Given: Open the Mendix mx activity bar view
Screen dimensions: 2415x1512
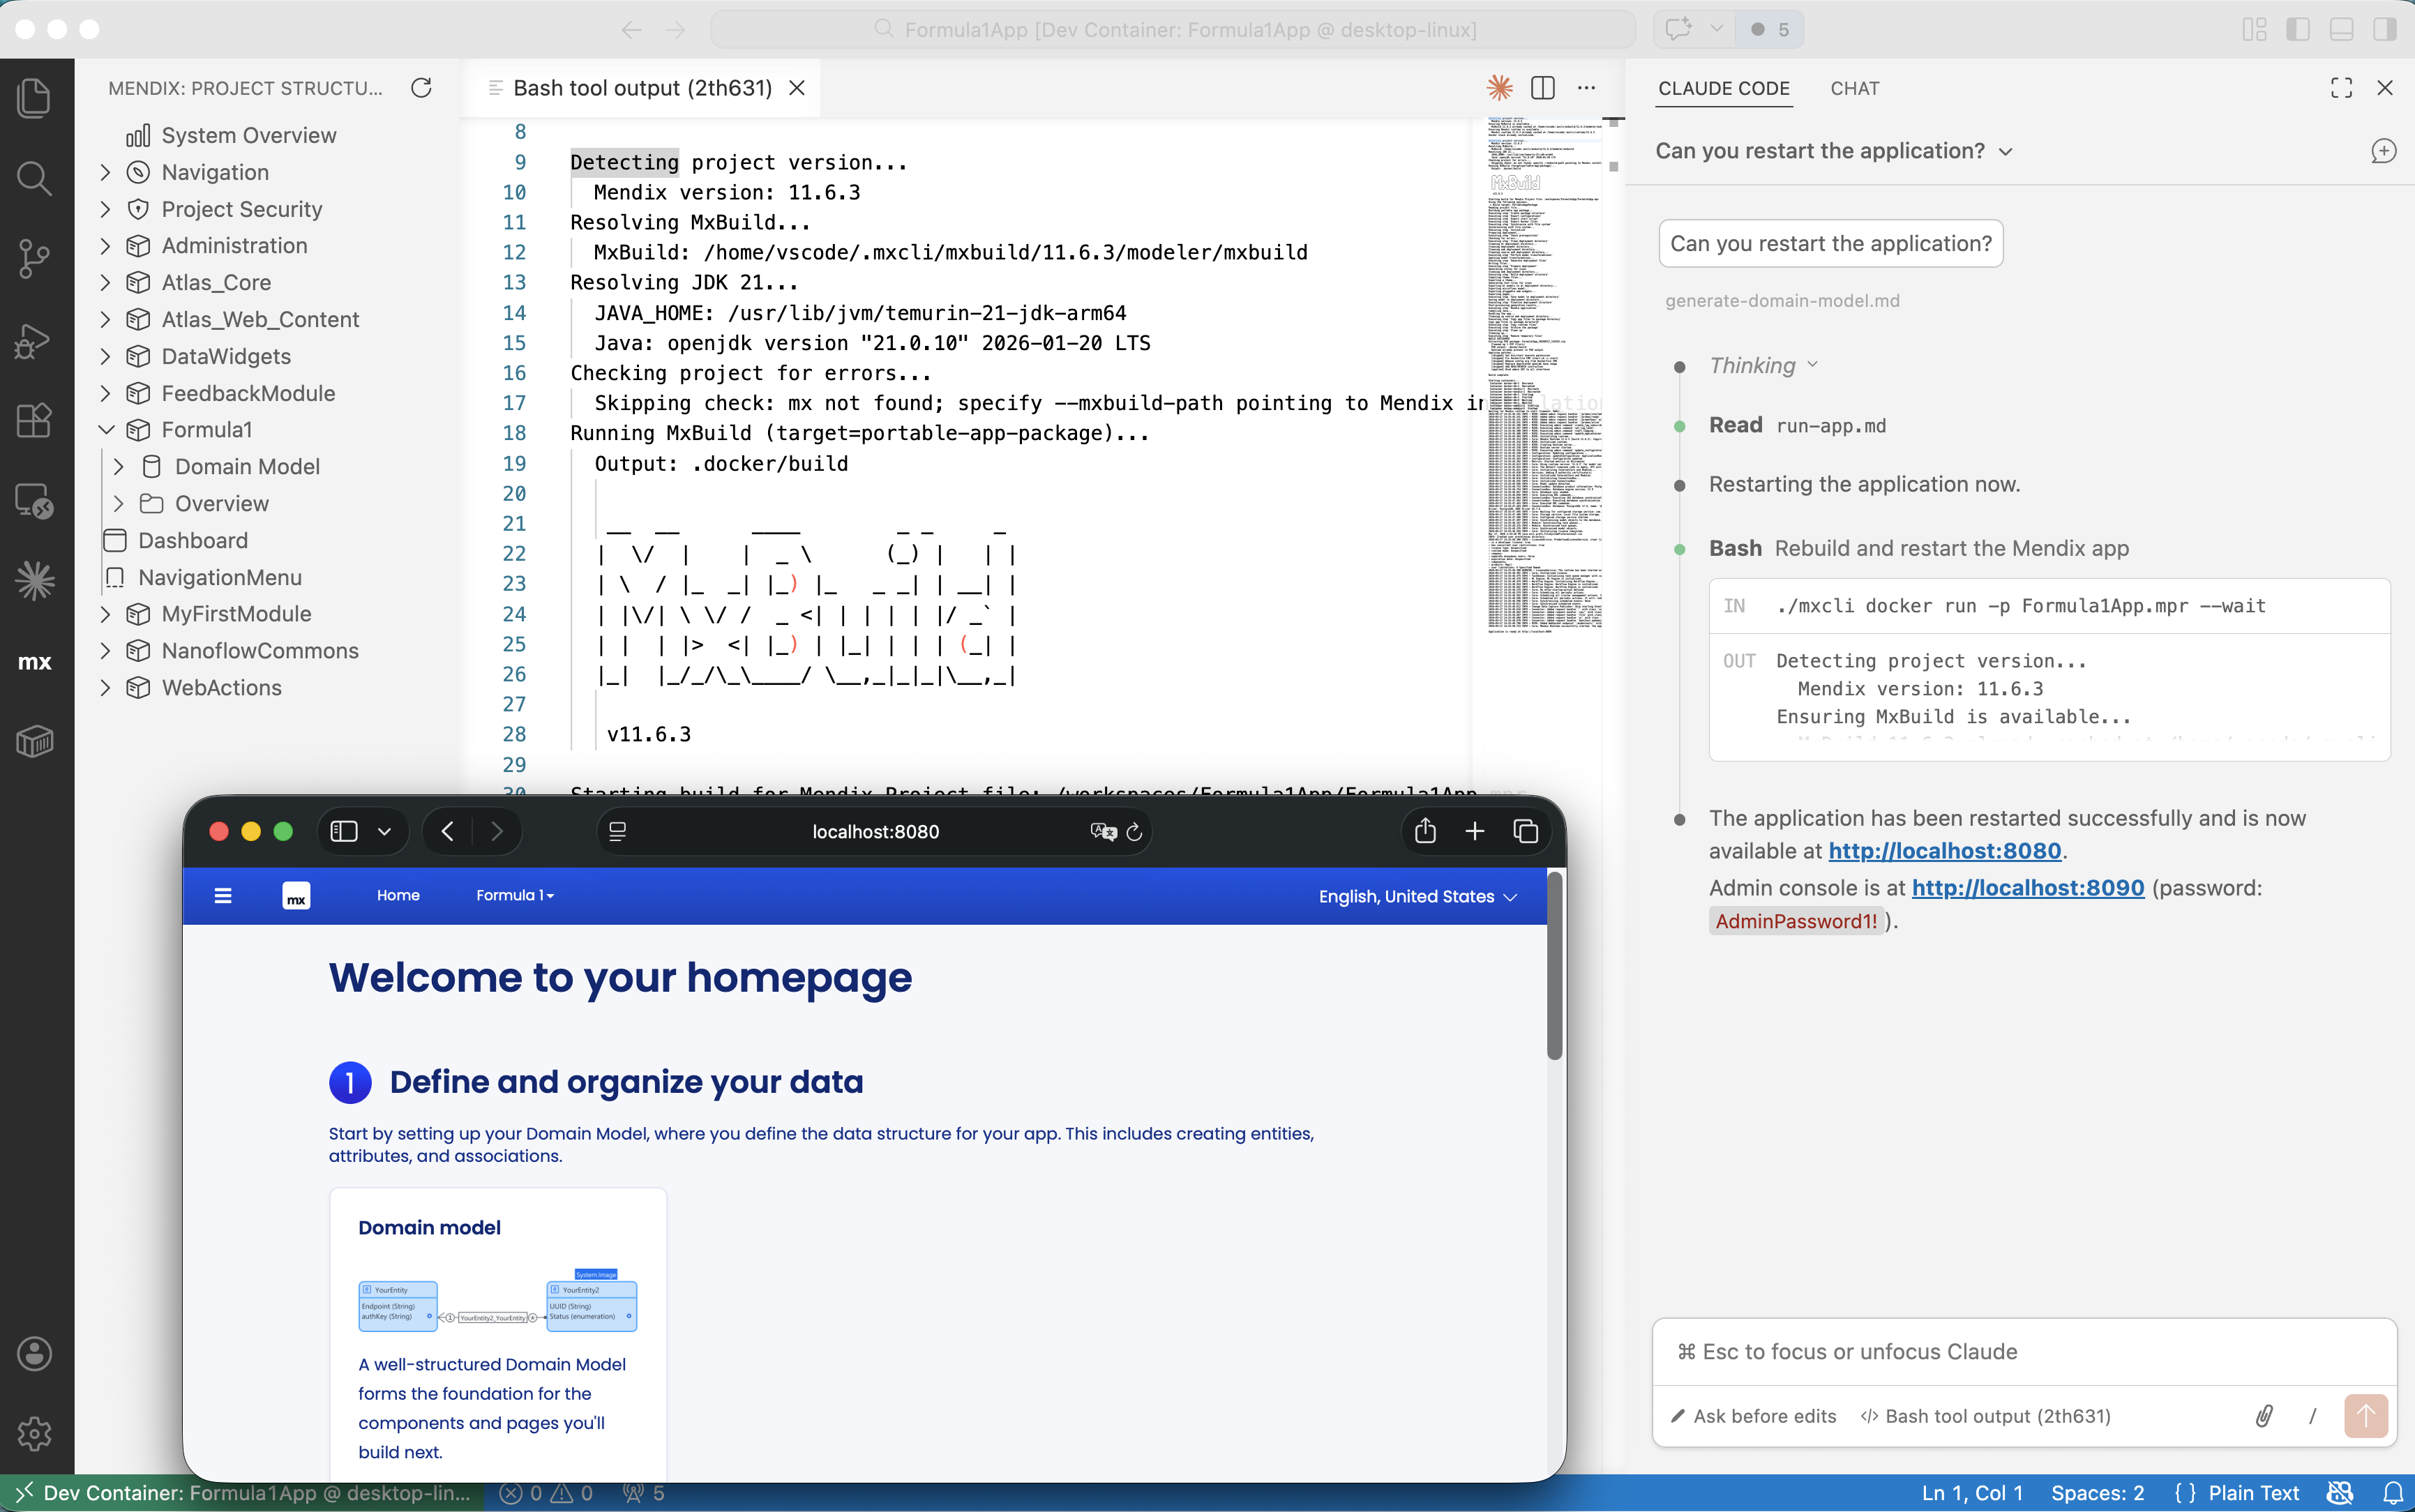Looking at the screenshot, I should click(34, 662).
